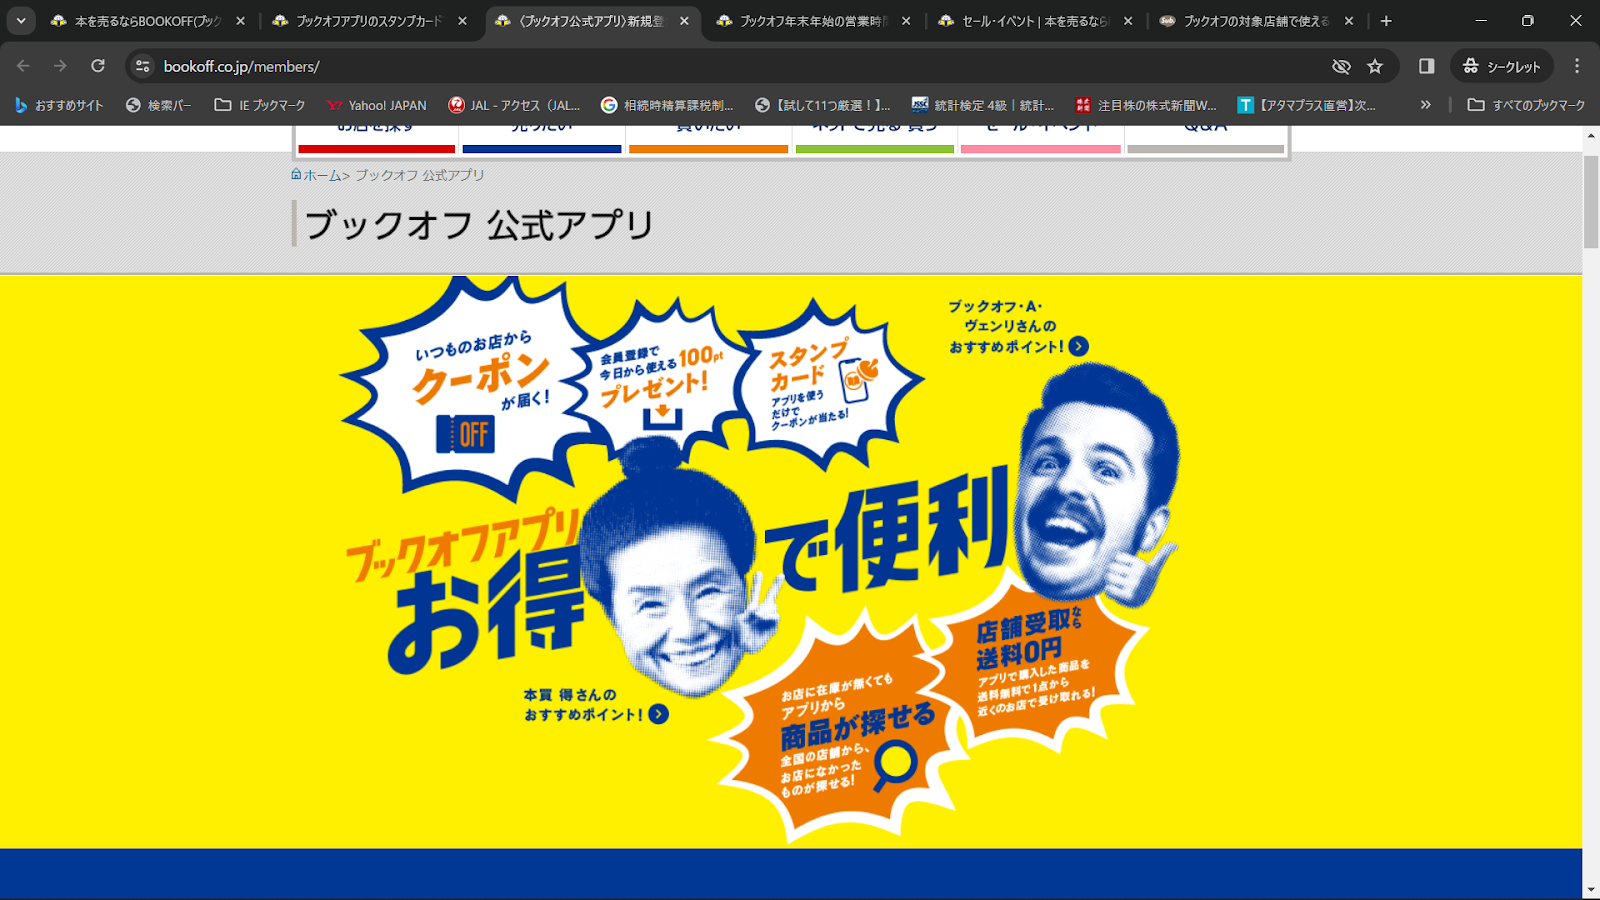Open おすすめサイト bookmark
Screen dimensions: 1600x900
point(59,105)
